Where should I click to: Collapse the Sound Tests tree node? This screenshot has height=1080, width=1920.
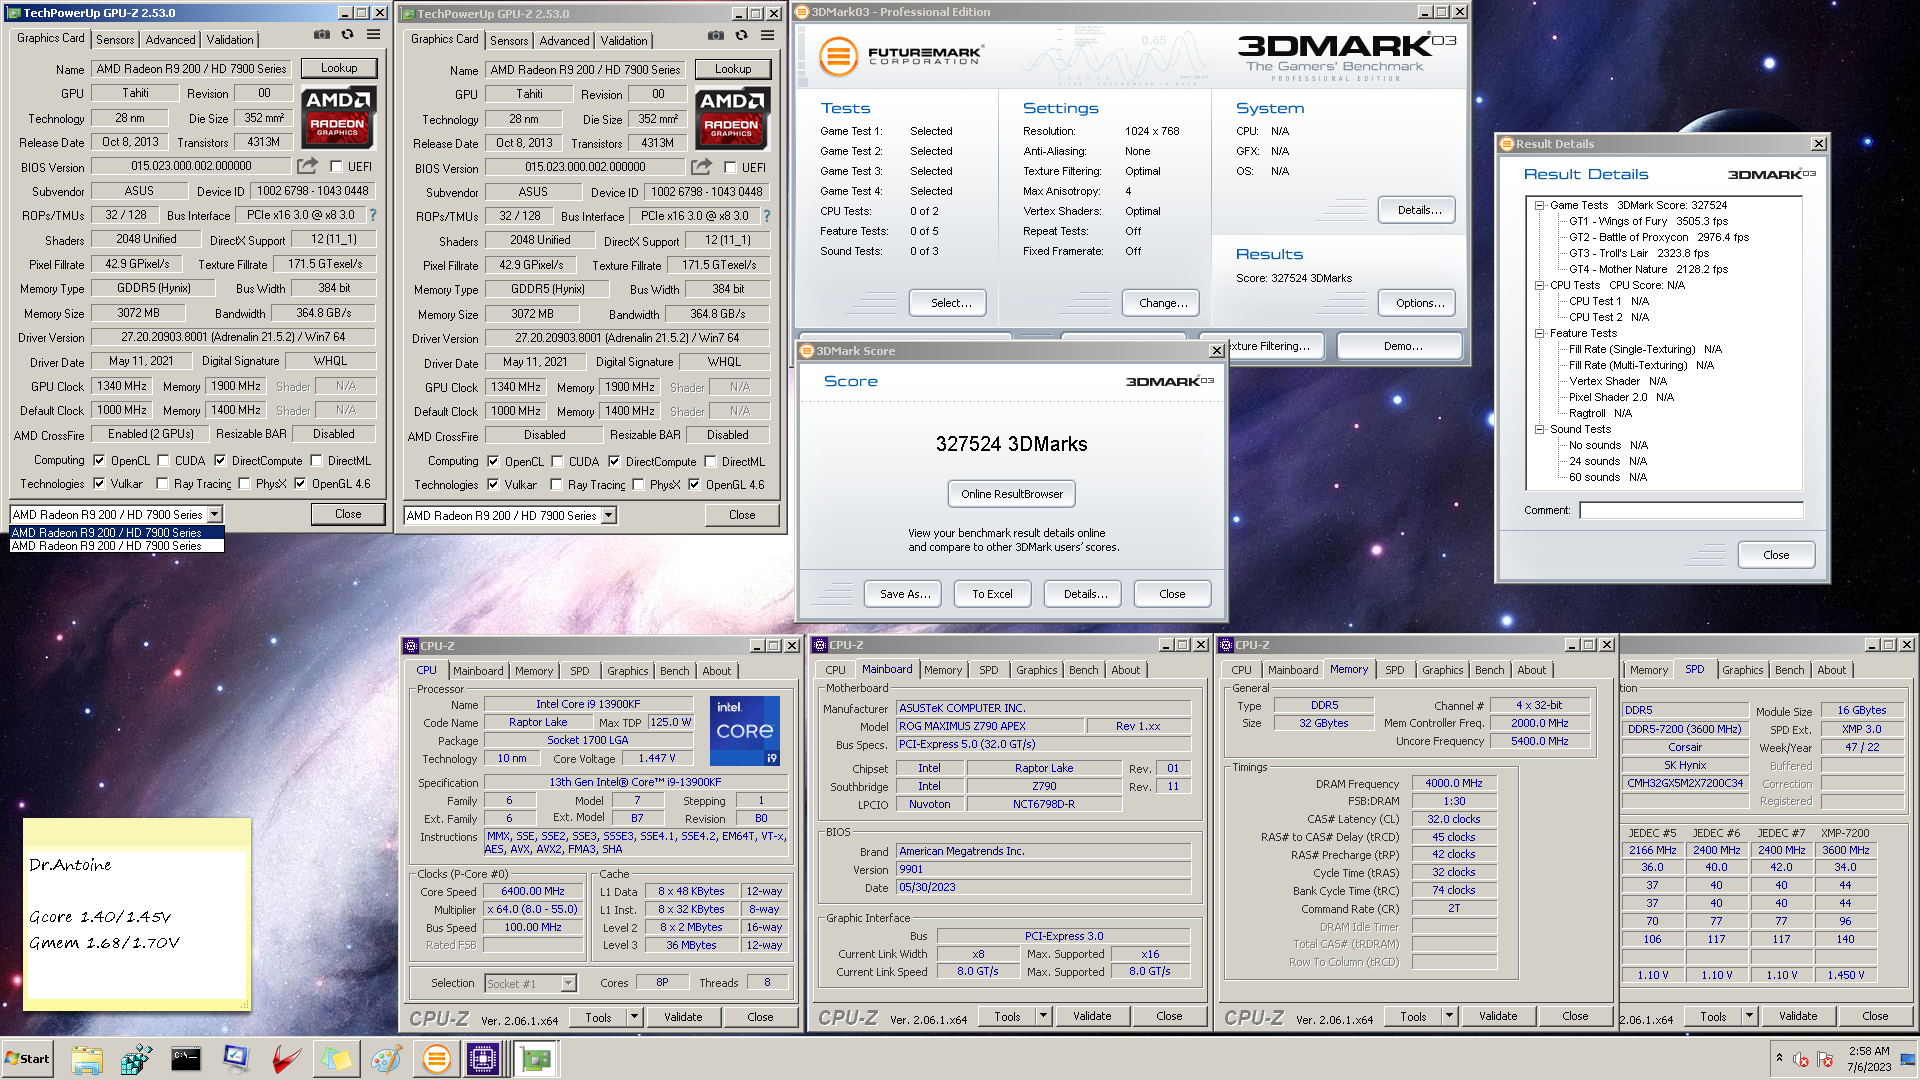(1540, 429)
